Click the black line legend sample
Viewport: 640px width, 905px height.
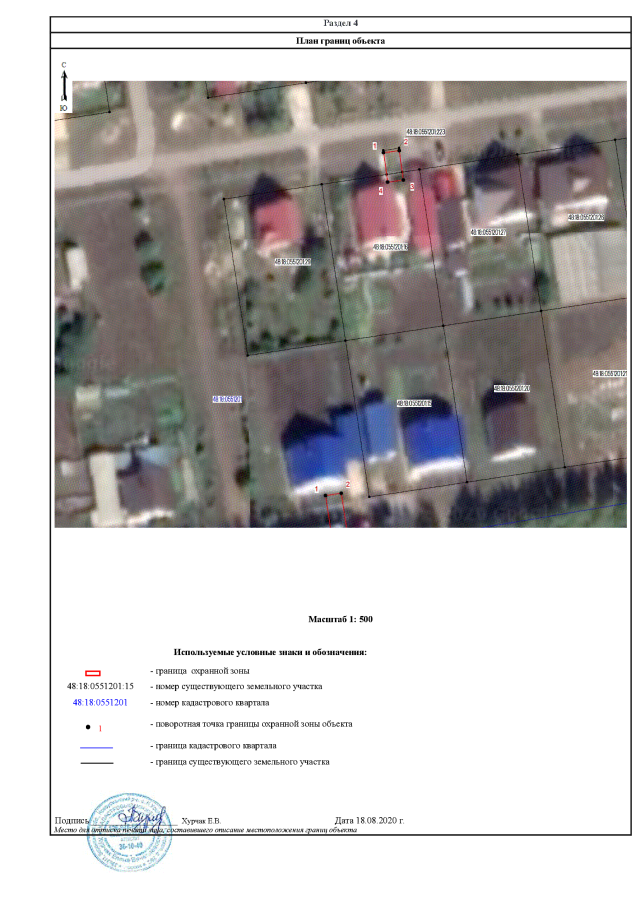(95, 763)
